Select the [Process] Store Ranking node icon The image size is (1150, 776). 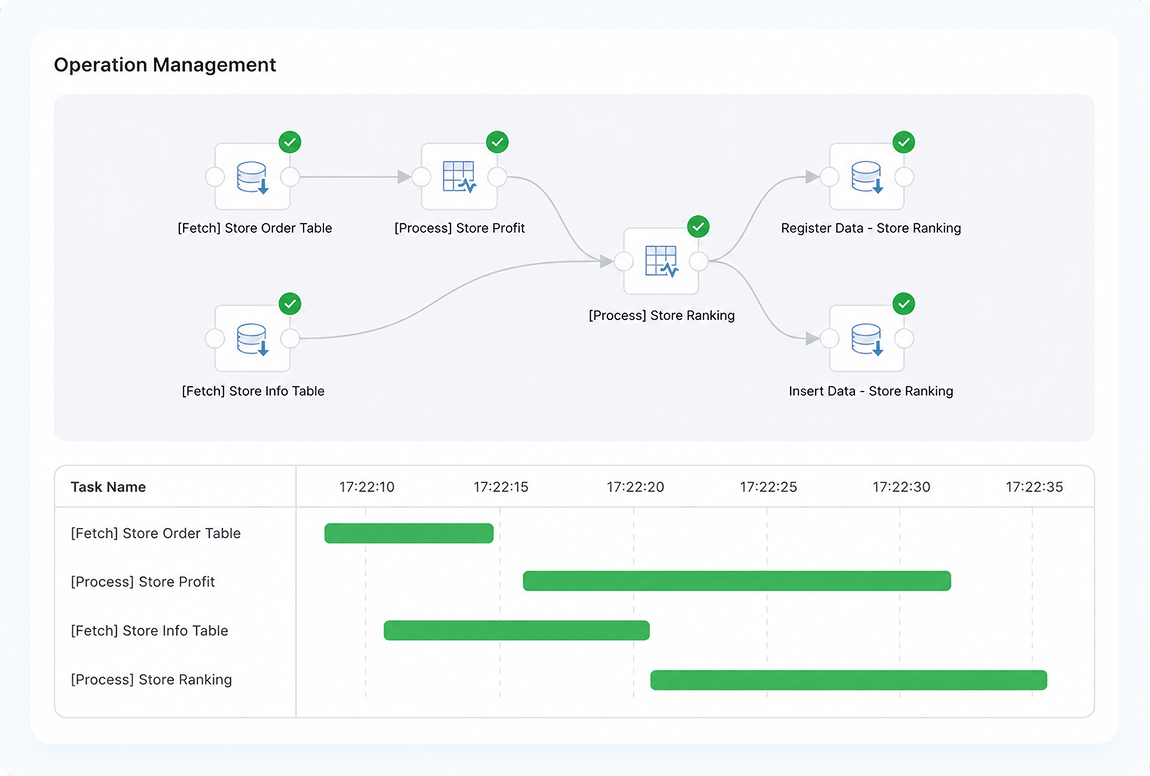(661, 261)
